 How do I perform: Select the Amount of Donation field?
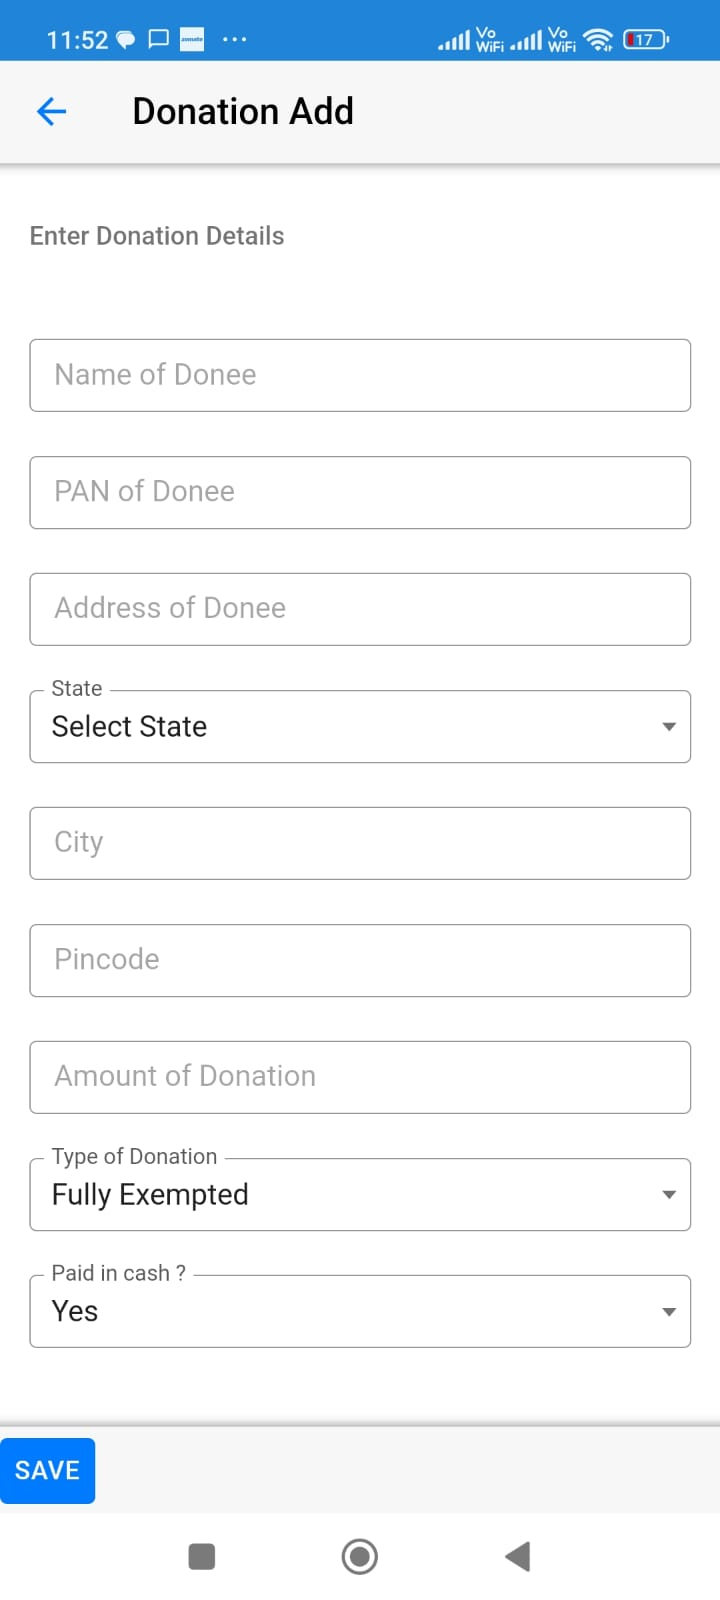coord(360,1077)
